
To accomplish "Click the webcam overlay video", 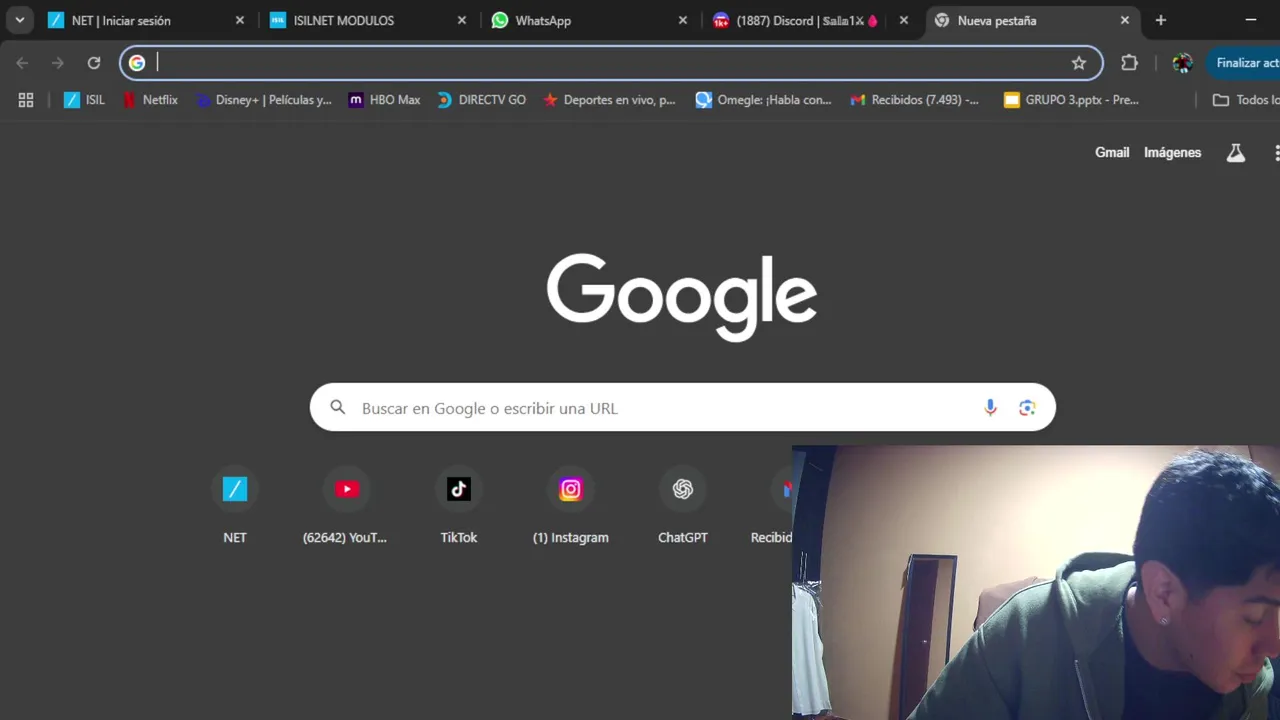I will [1036, 583].
